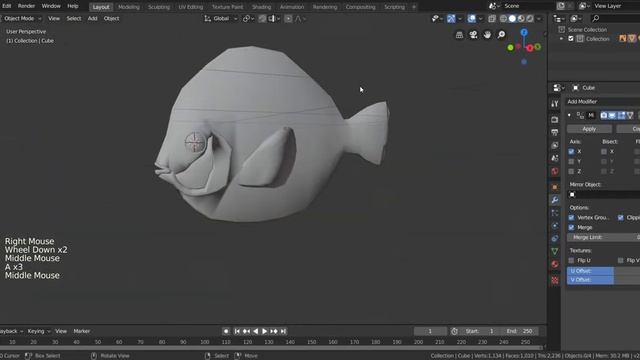This screenshot has height=360, width=640.
Task: Toggle snapping magnet icon
Action: pyautogui.click(x=262, y=18)
